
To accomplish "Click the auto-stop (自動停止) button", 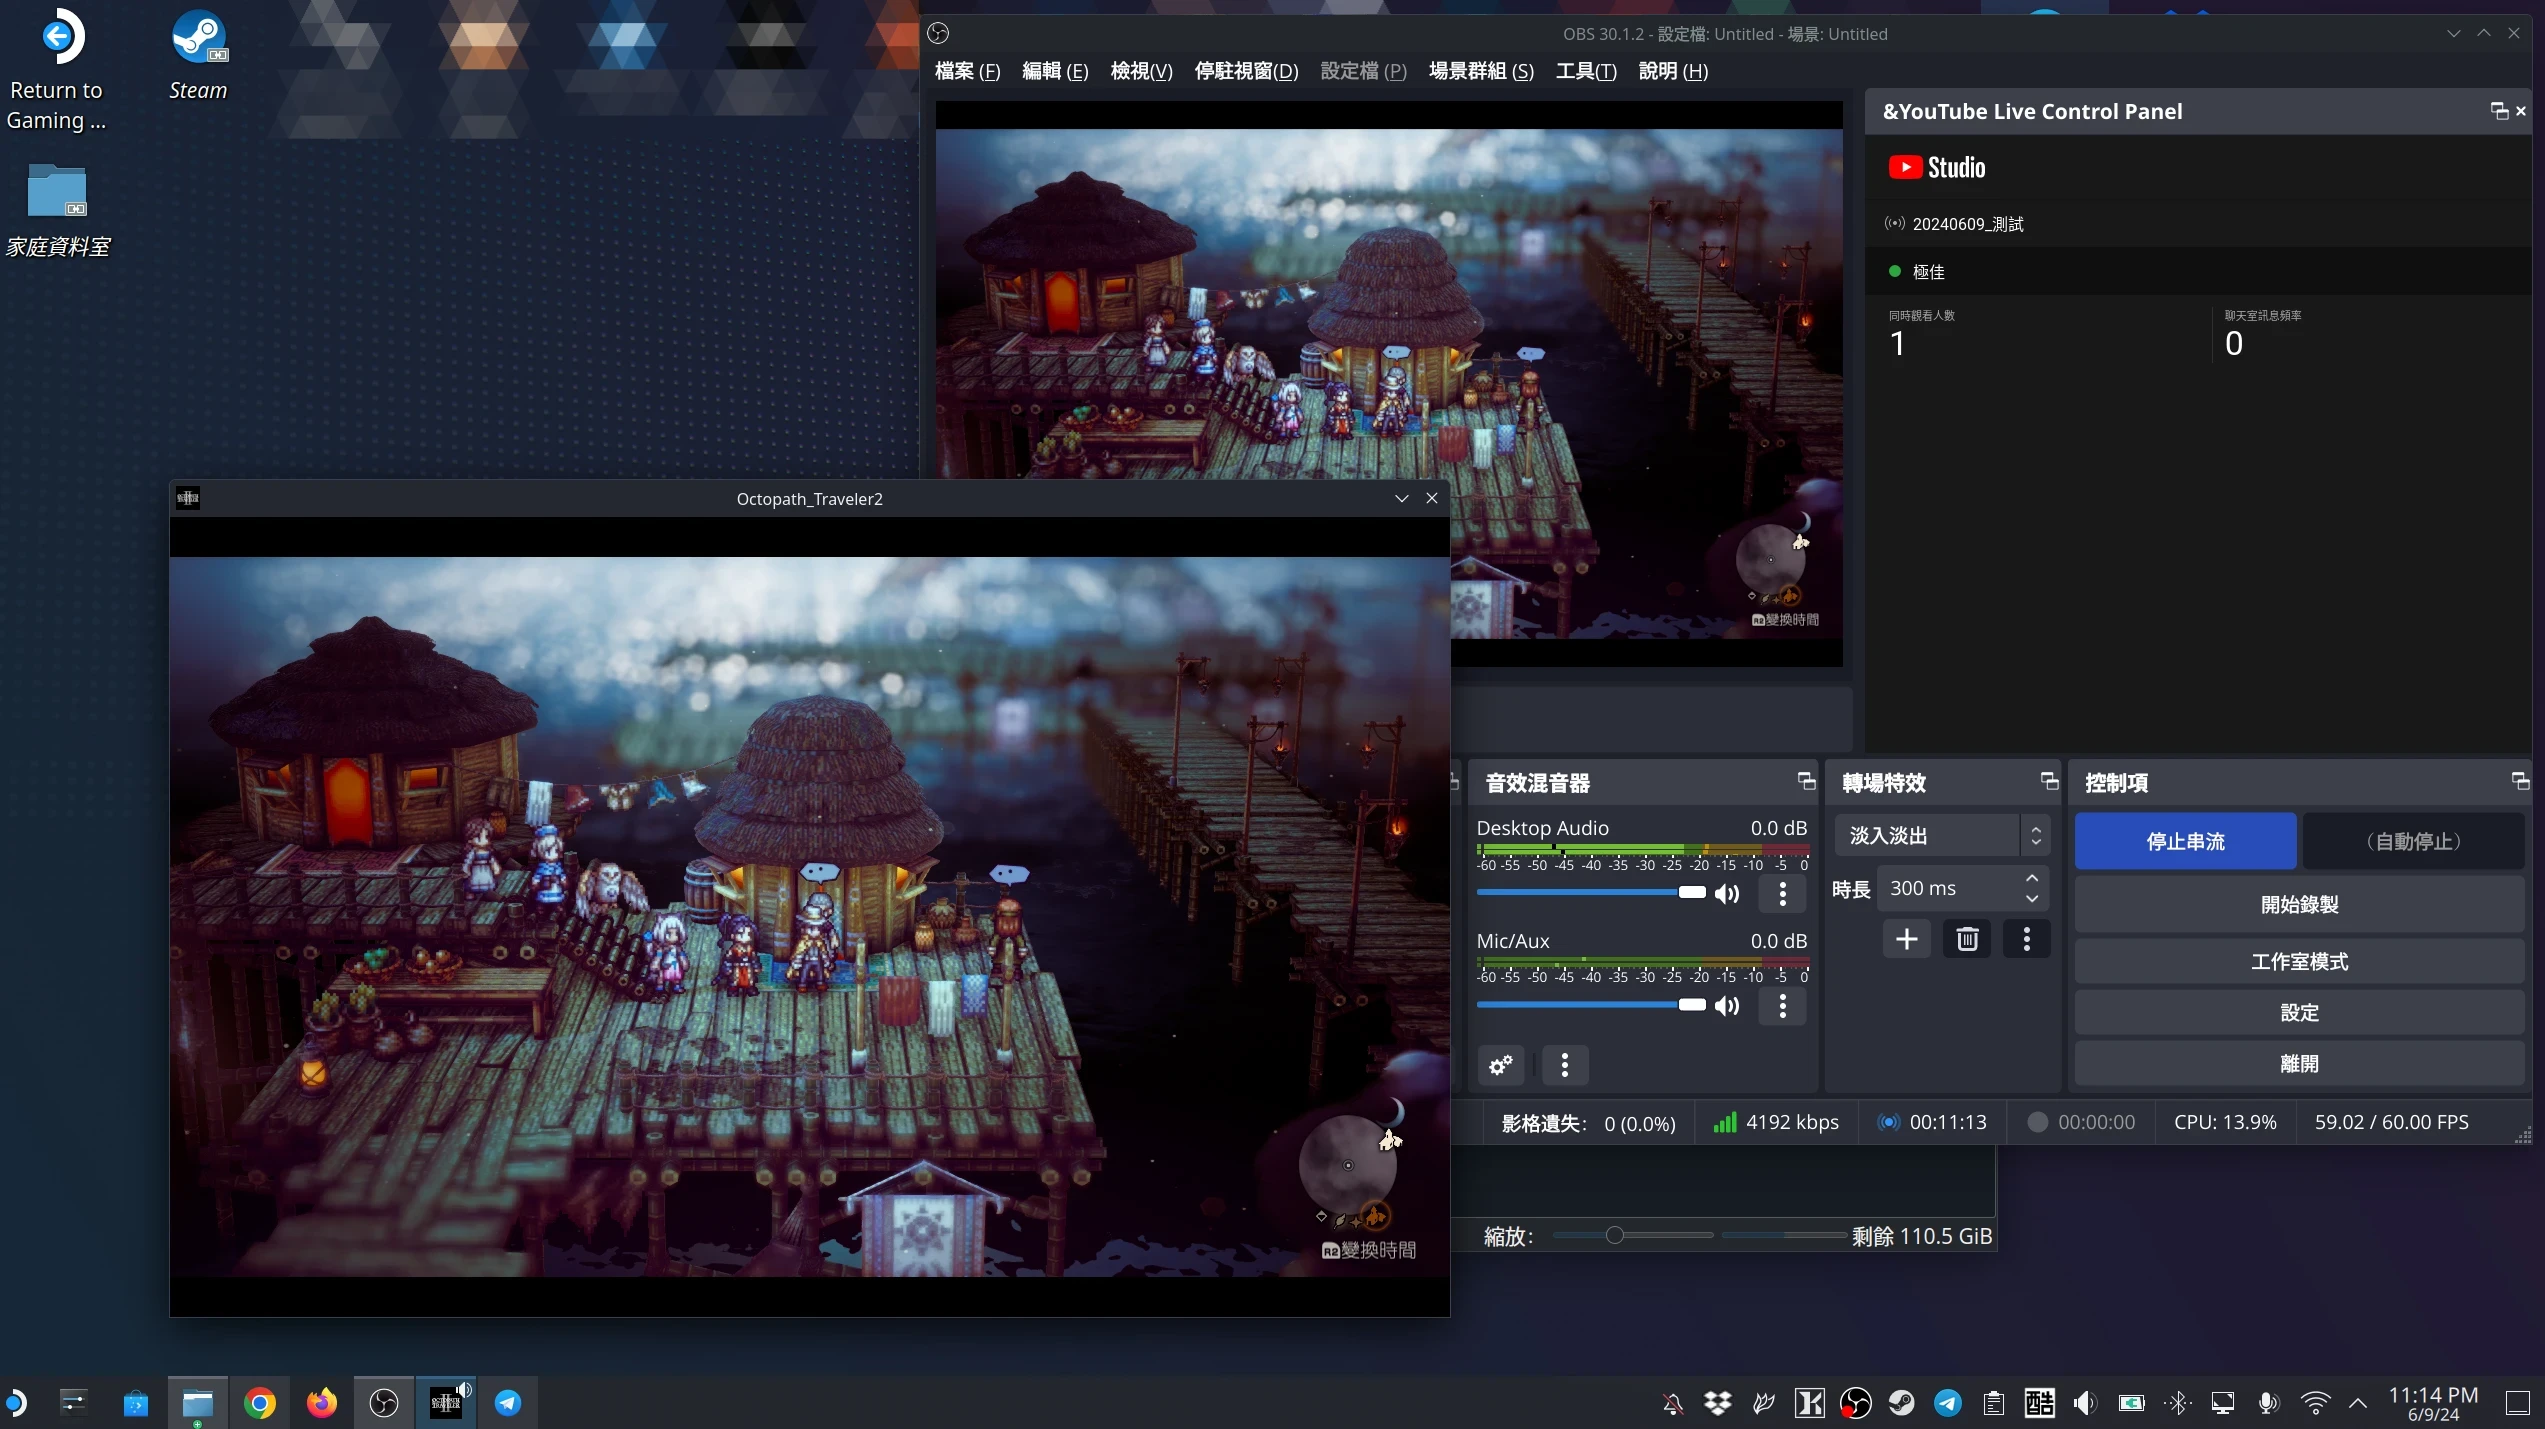I will click(x=2413, y=841).
